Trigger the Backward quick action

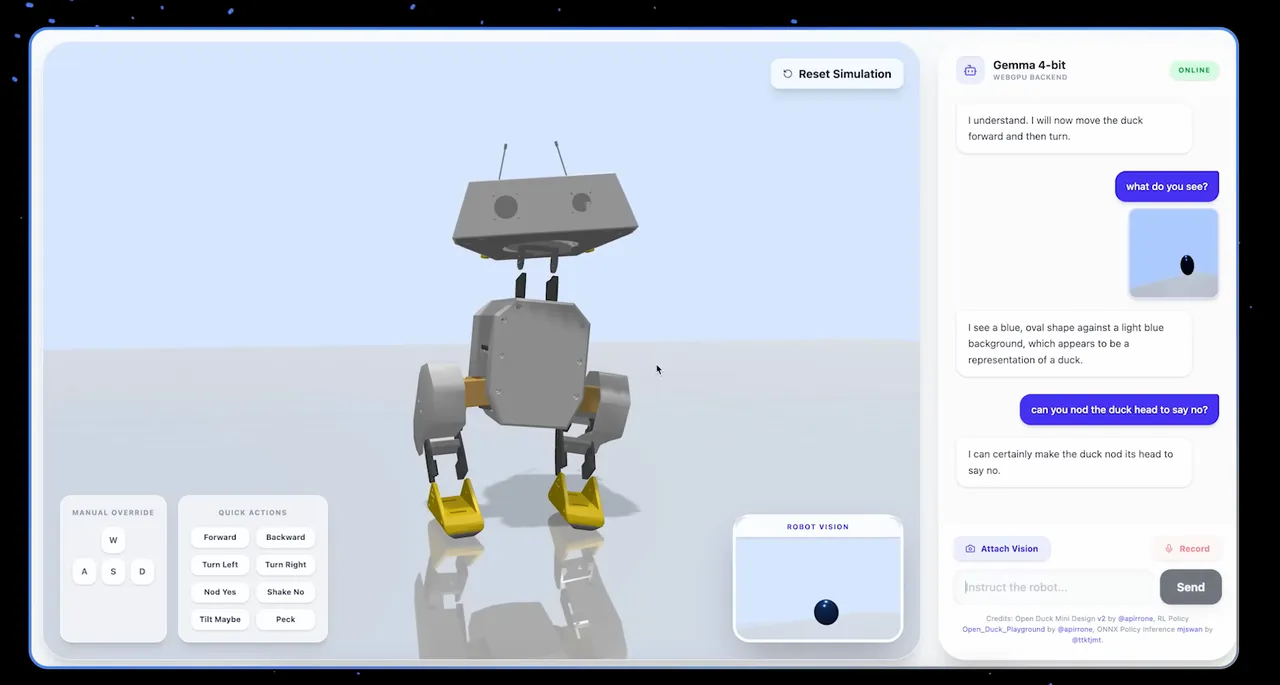tap(285, 538)
